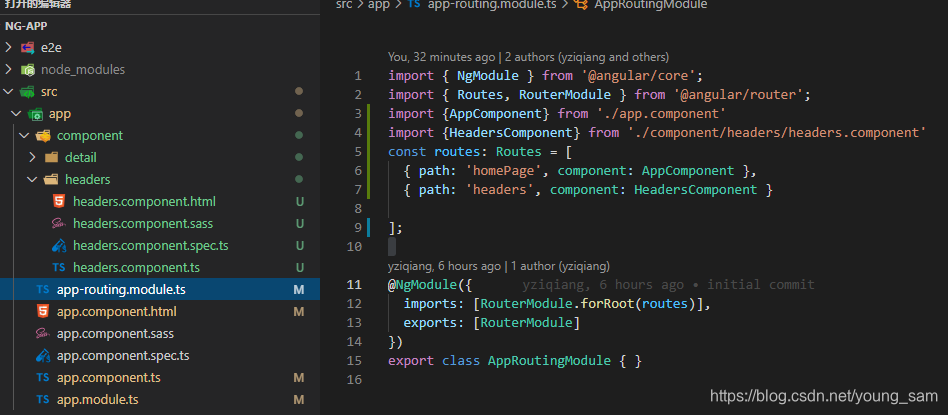Open headers.component.html file
Image resolution: width=948 pixels, height=415 pixels.
click(x=144, y=201)
